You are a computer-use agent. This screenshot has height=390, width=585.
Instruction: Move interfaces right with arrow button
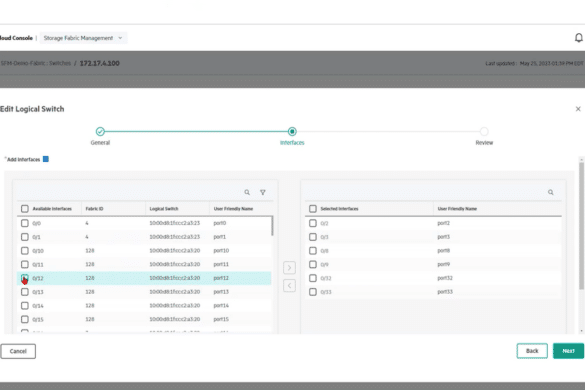289,268
